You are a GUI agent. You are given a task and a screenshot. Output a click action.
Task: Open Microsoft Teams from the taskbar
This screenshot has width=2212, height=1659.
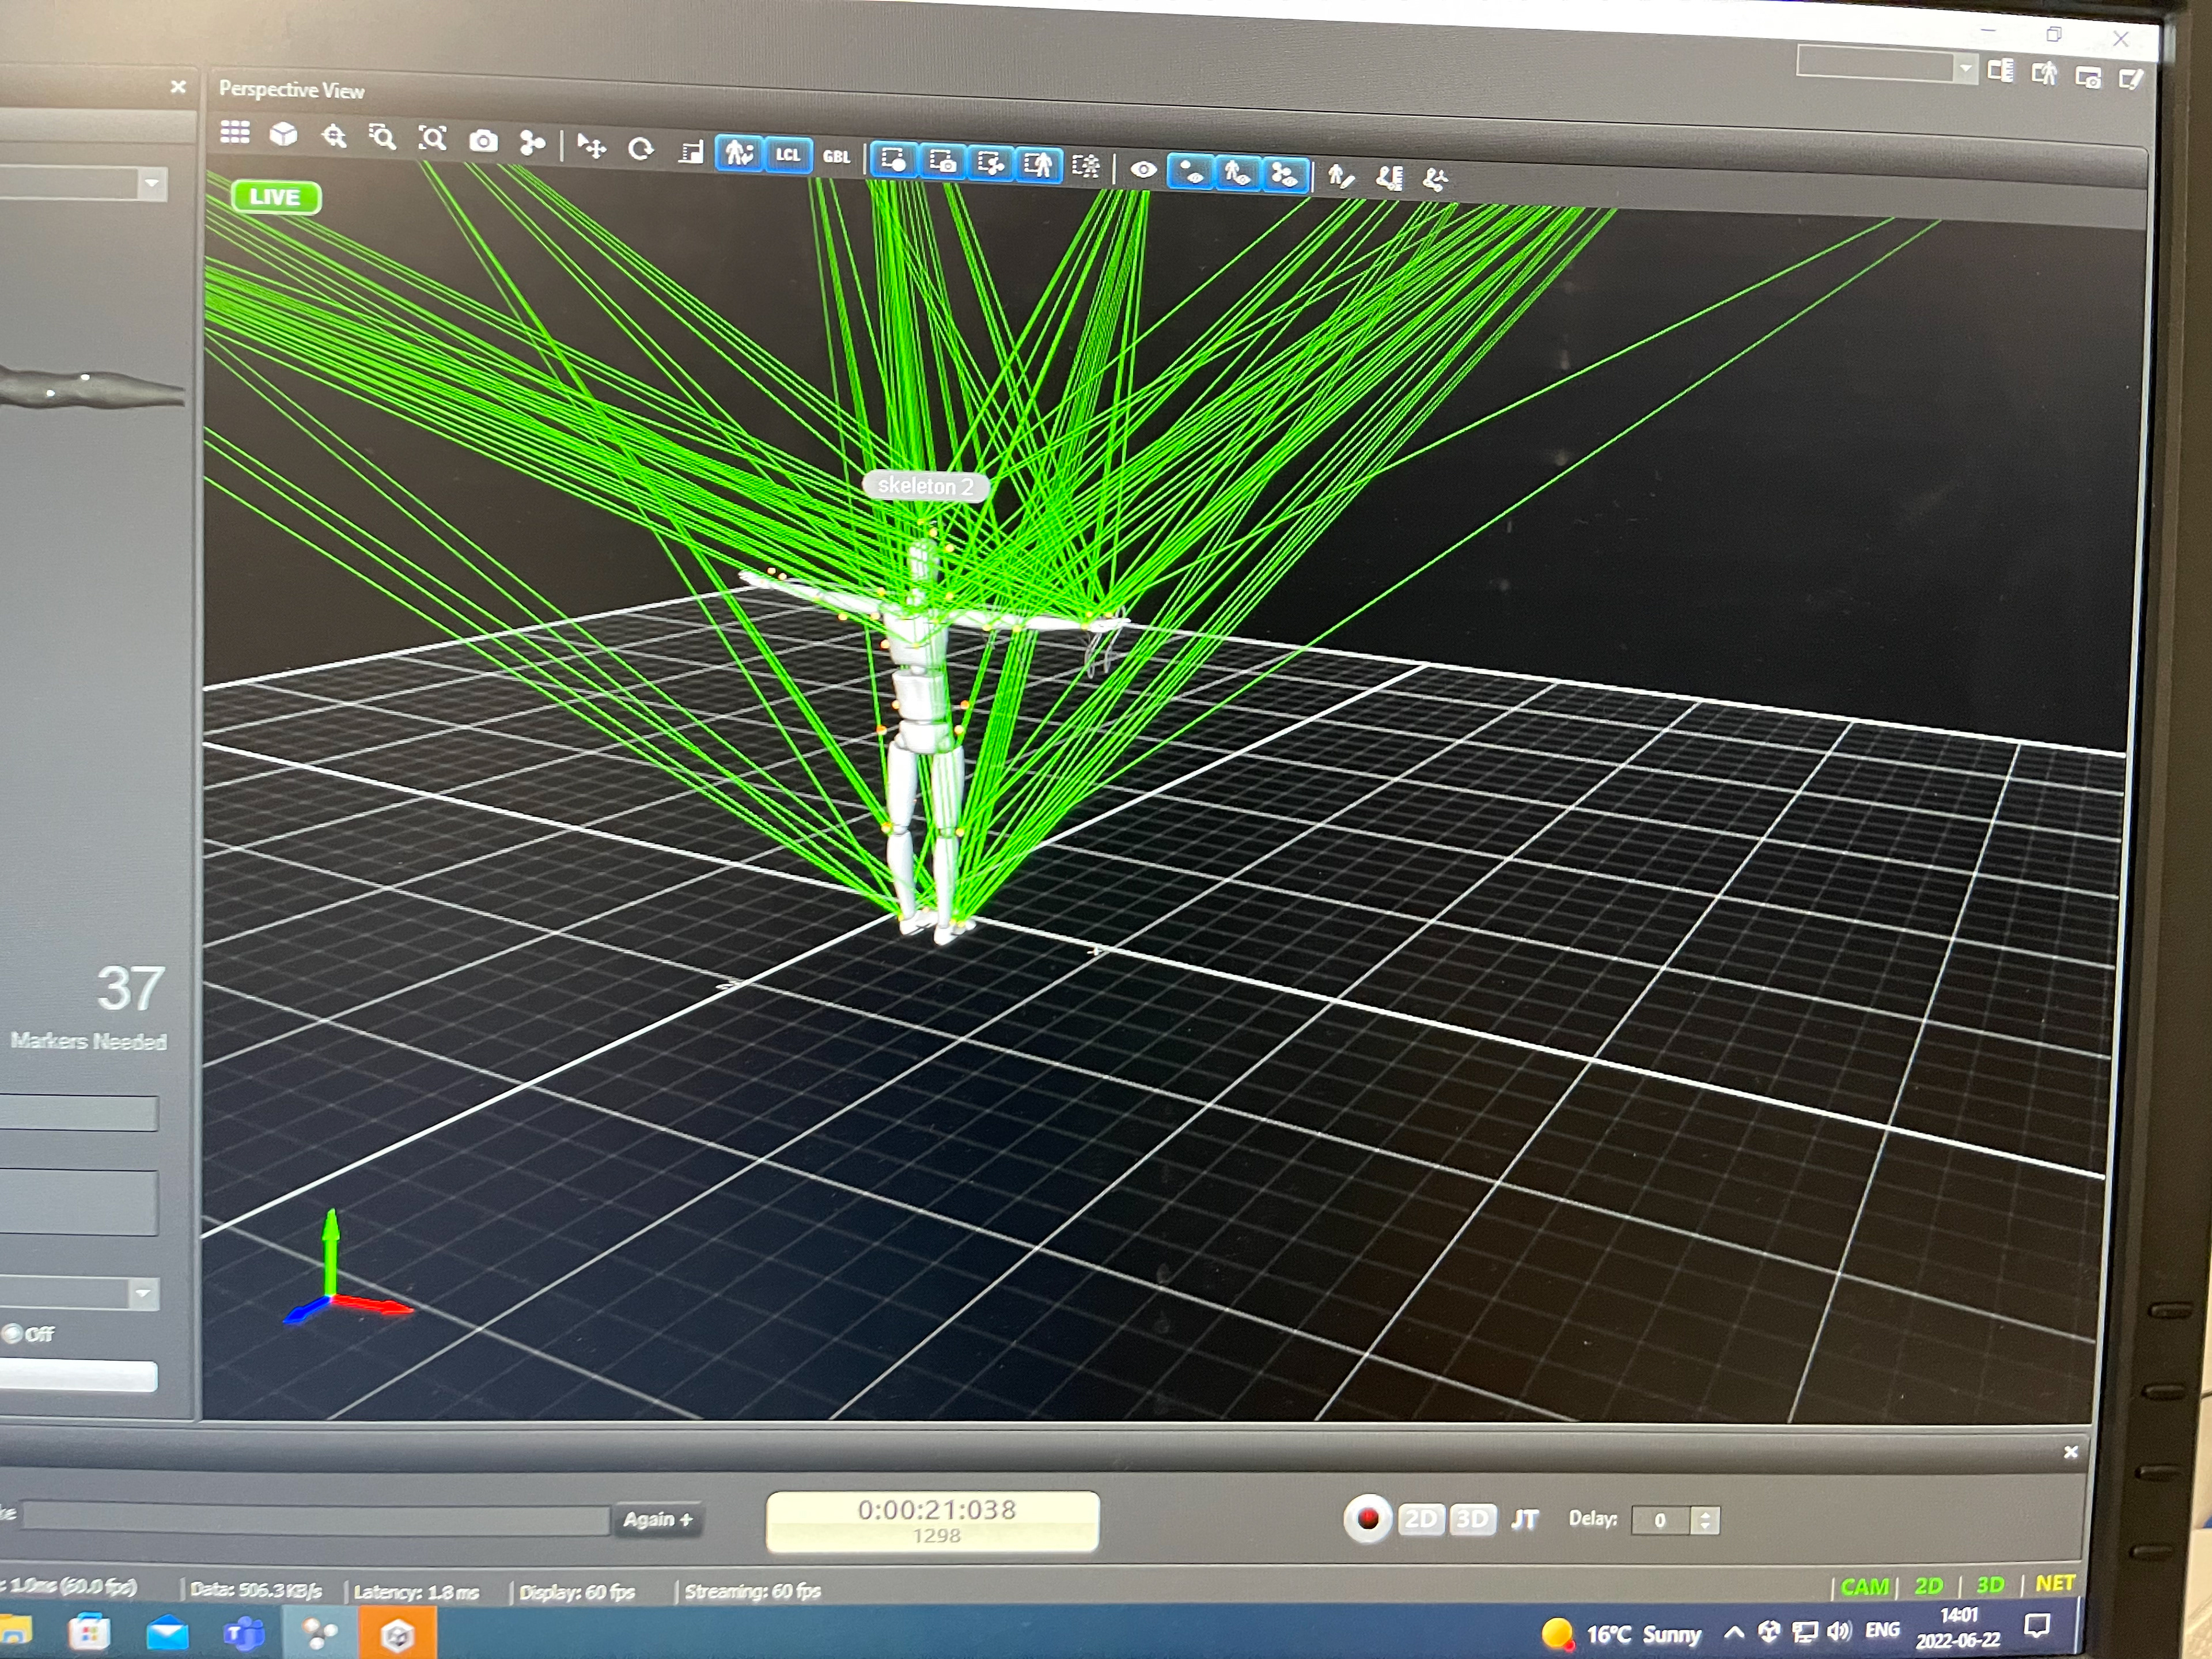244,1634
